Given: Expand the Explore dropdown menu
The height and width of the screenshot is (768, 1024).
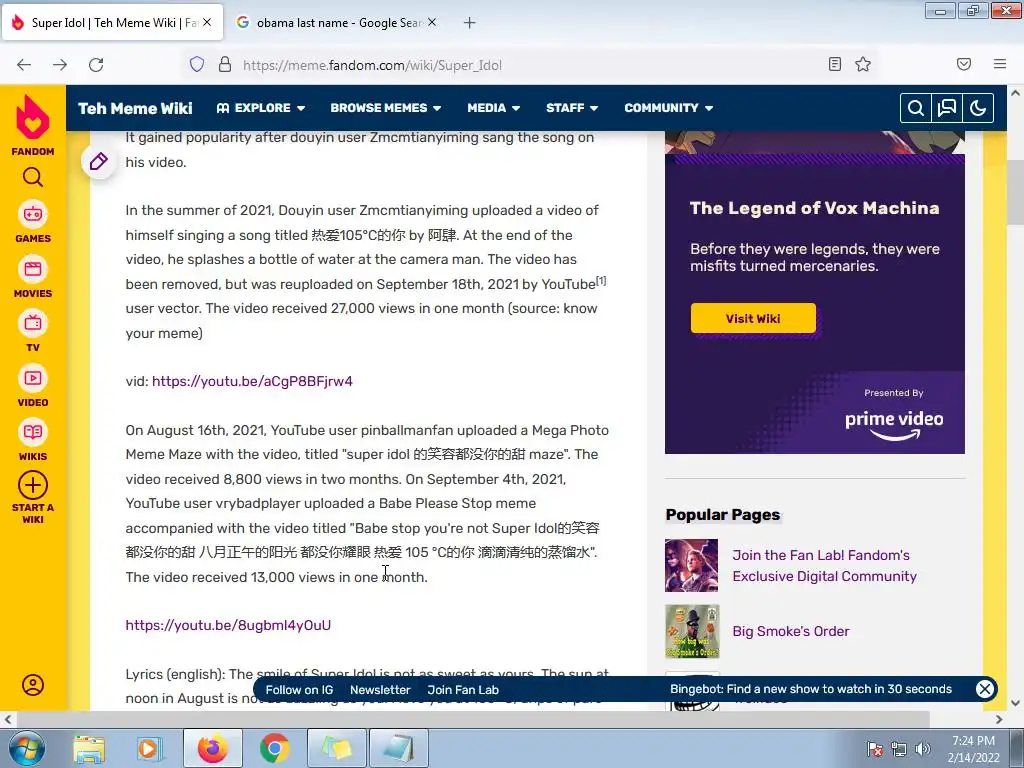Looking at the screenshot, I should [x=261, y=108].
